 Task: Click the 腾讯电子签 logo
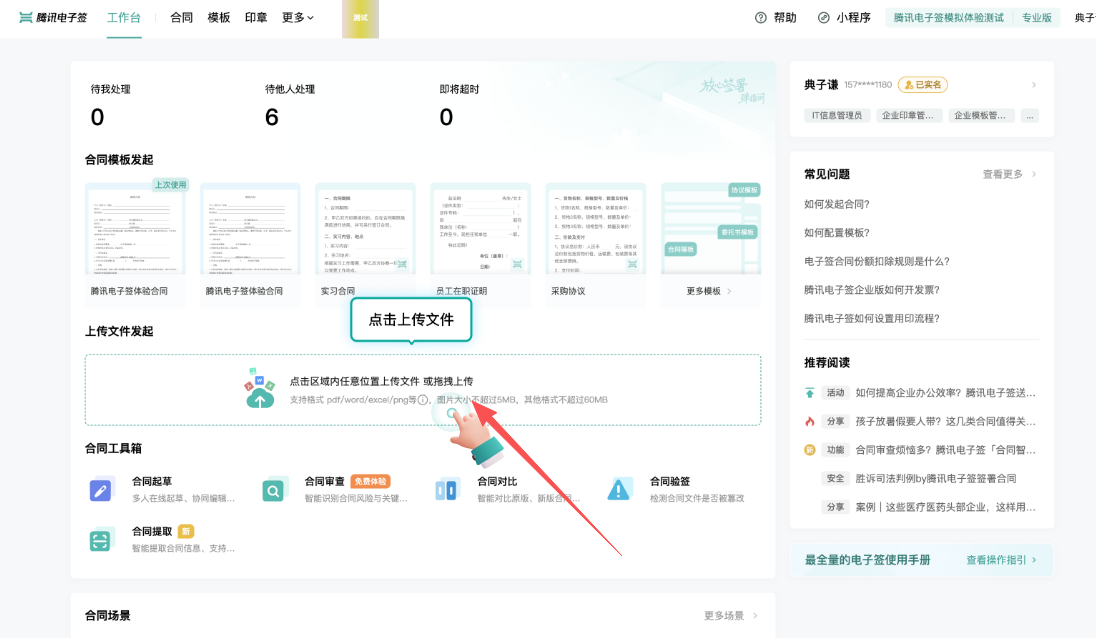(x=52, y=17)
